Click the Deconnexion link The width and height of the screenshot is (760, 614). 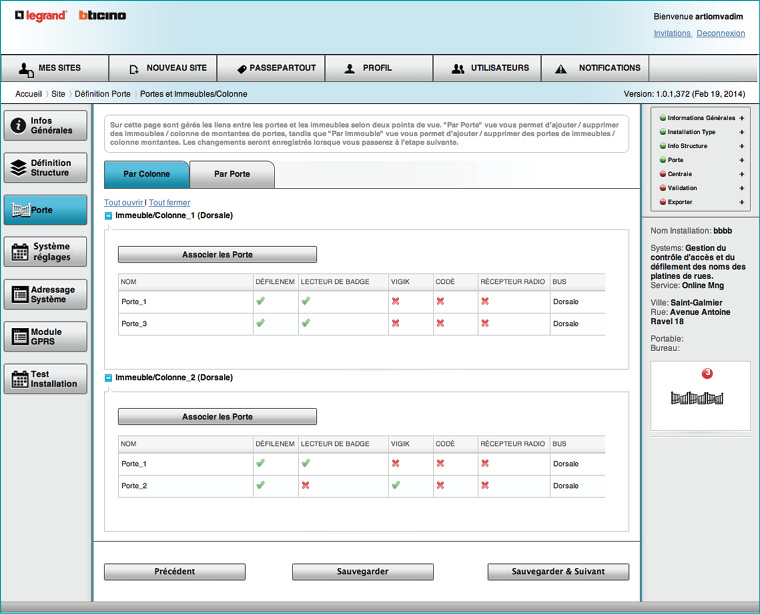tap(720, 33)
